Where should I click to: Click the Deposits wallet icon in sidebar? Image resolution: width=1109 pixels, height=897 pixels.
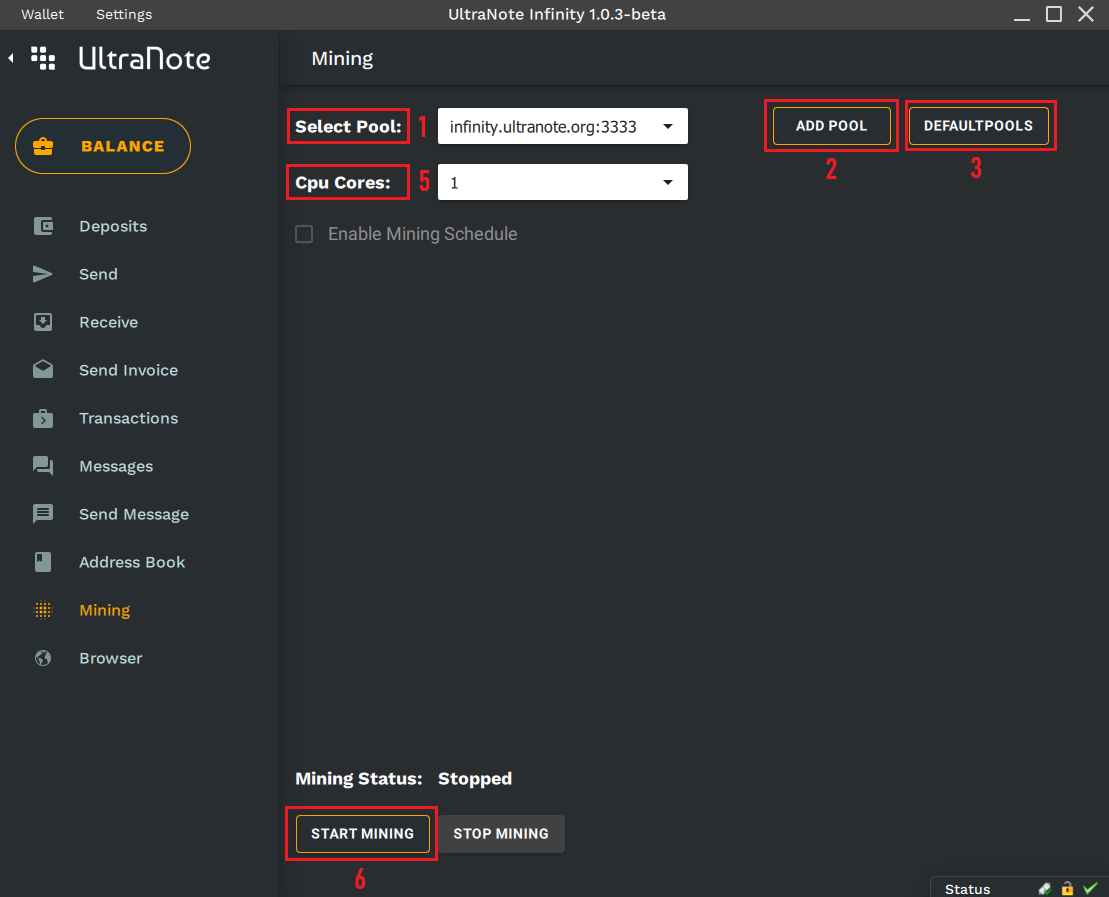(x=43, y=226)
